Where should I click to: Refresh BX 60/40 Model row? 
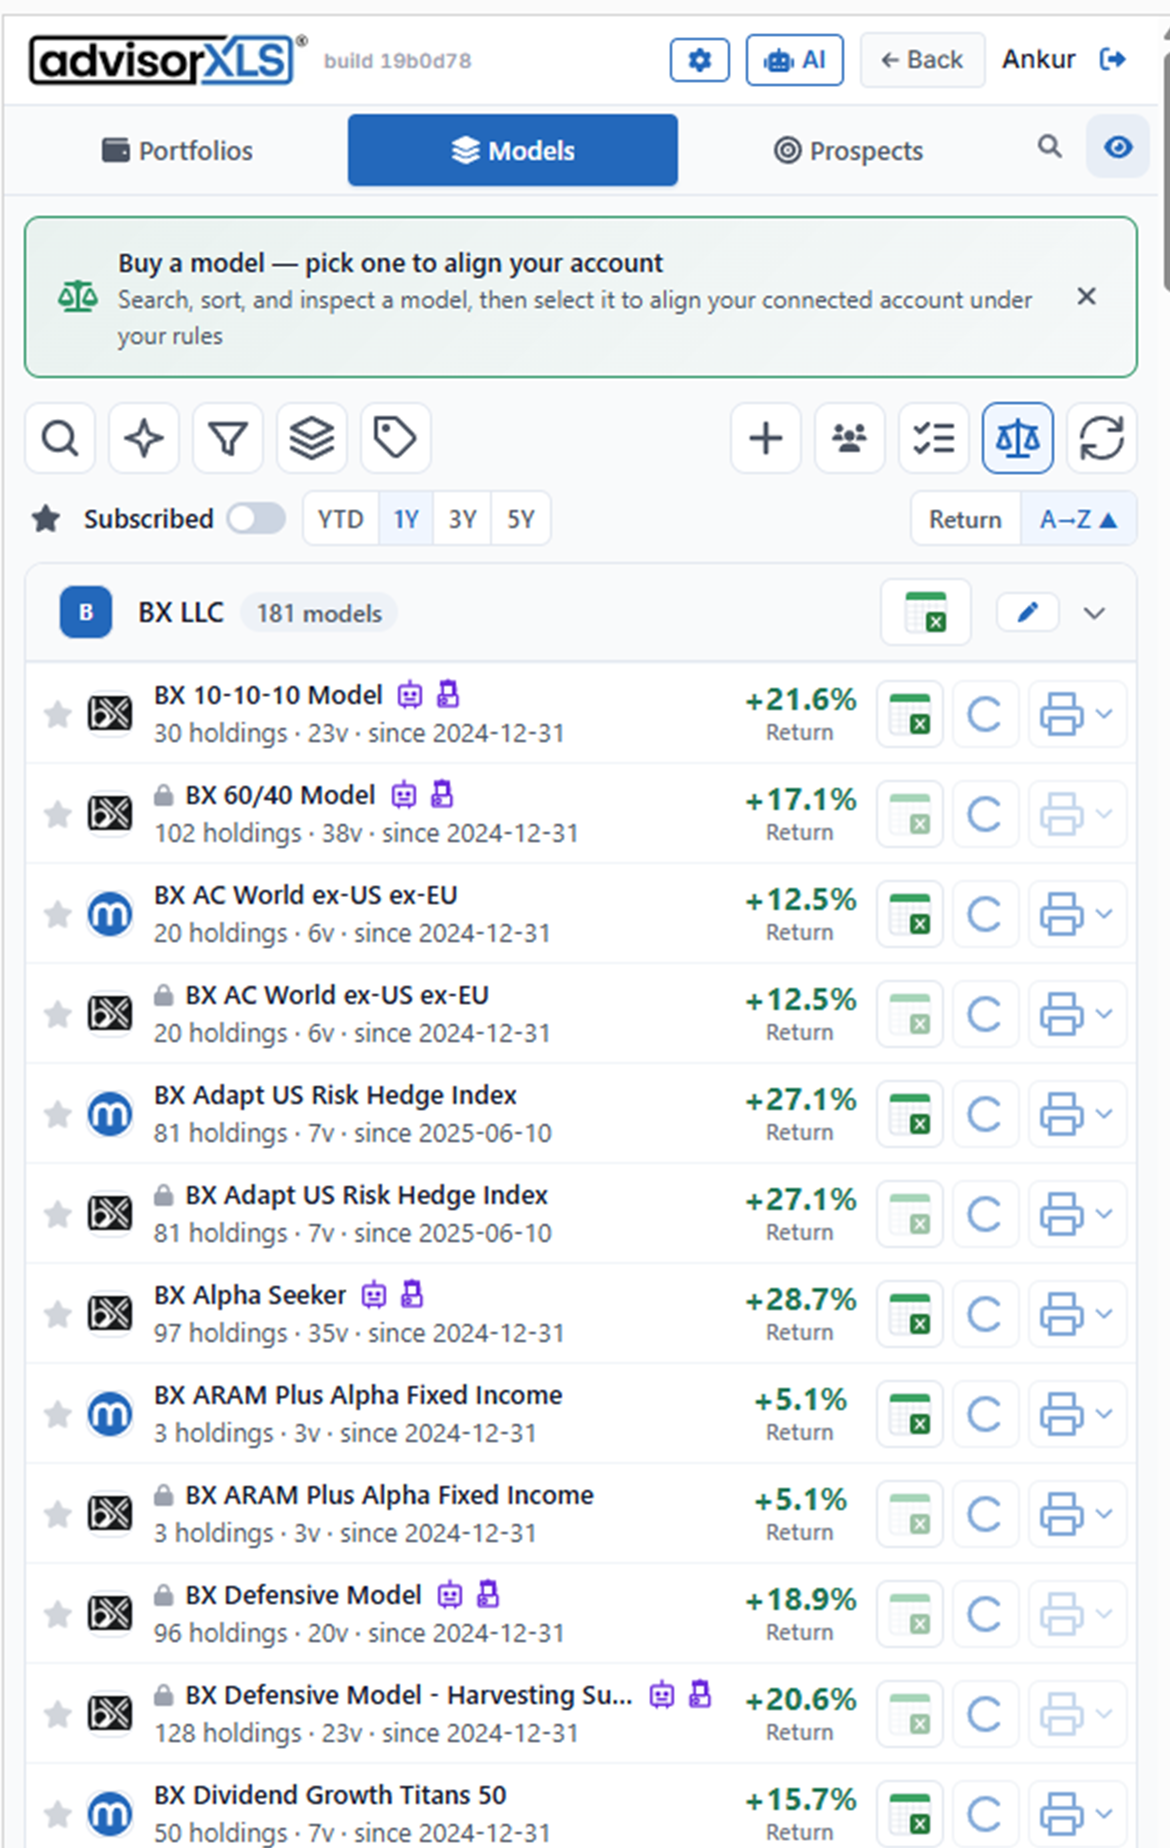pos(984,814)
